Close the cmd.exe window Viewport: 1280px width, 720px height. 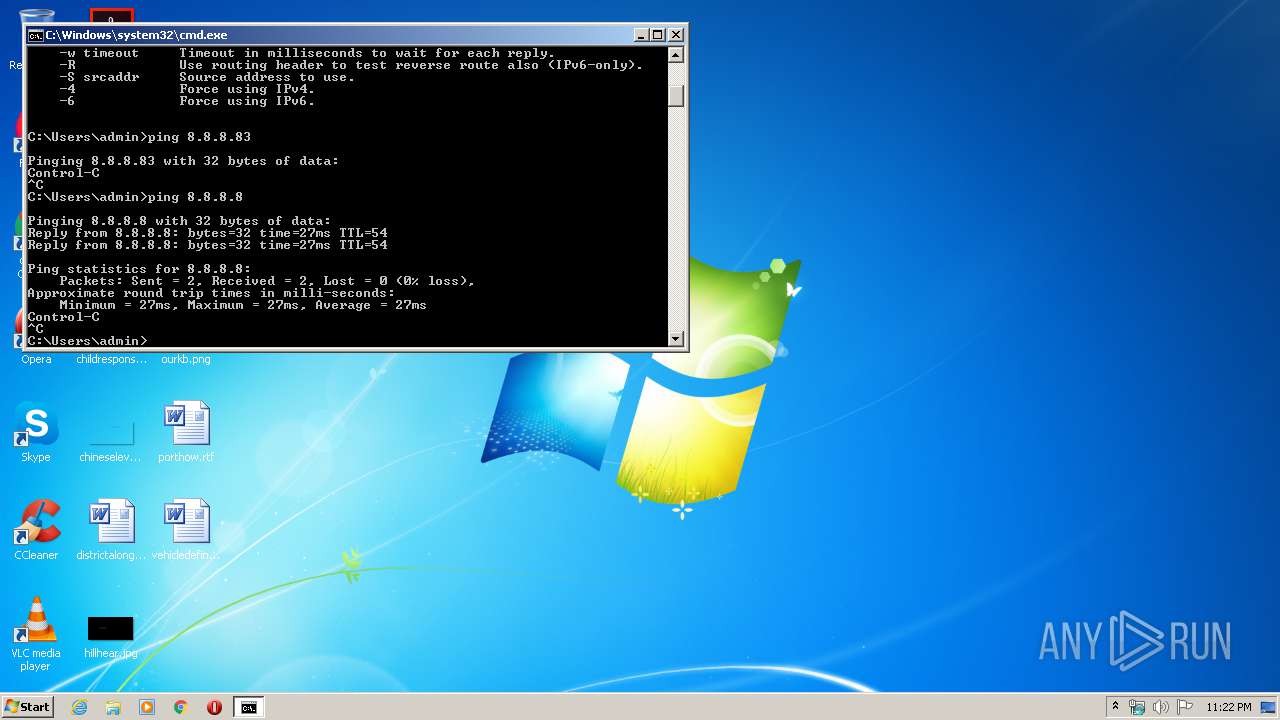pos(676,35)
